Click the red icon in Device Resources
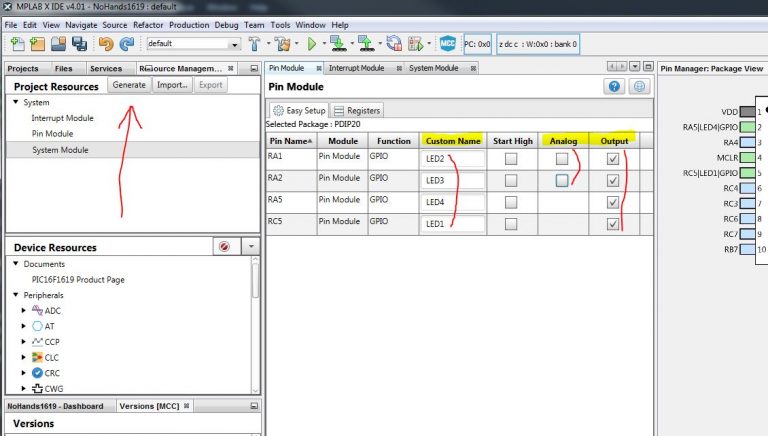The image size is (768, 436). coord(225,247)
